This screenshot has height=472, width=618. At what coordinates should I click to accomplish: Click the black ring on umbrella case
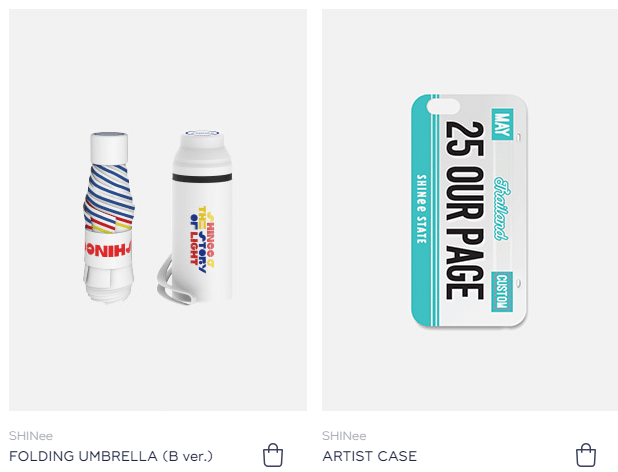click(x=202, y=178)
